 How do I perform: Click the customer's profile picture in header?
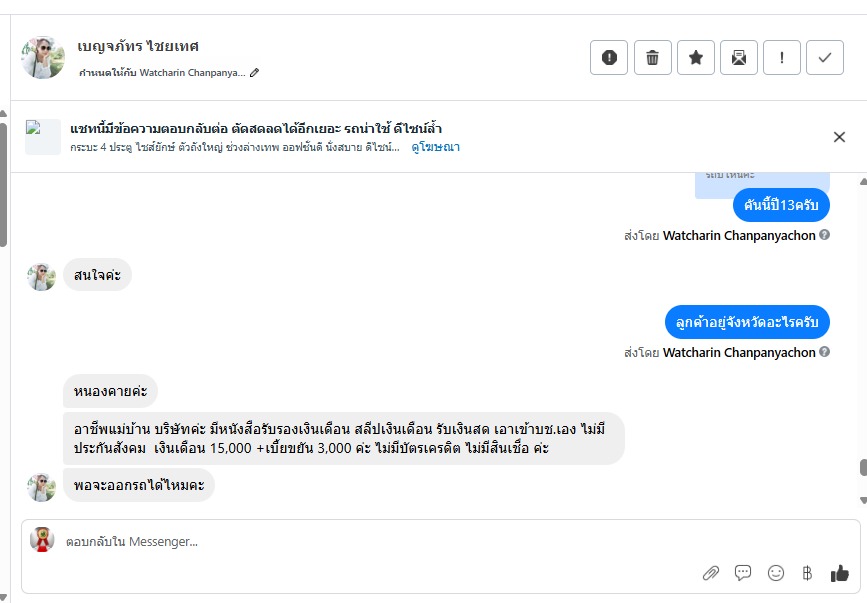coord(43,57)
